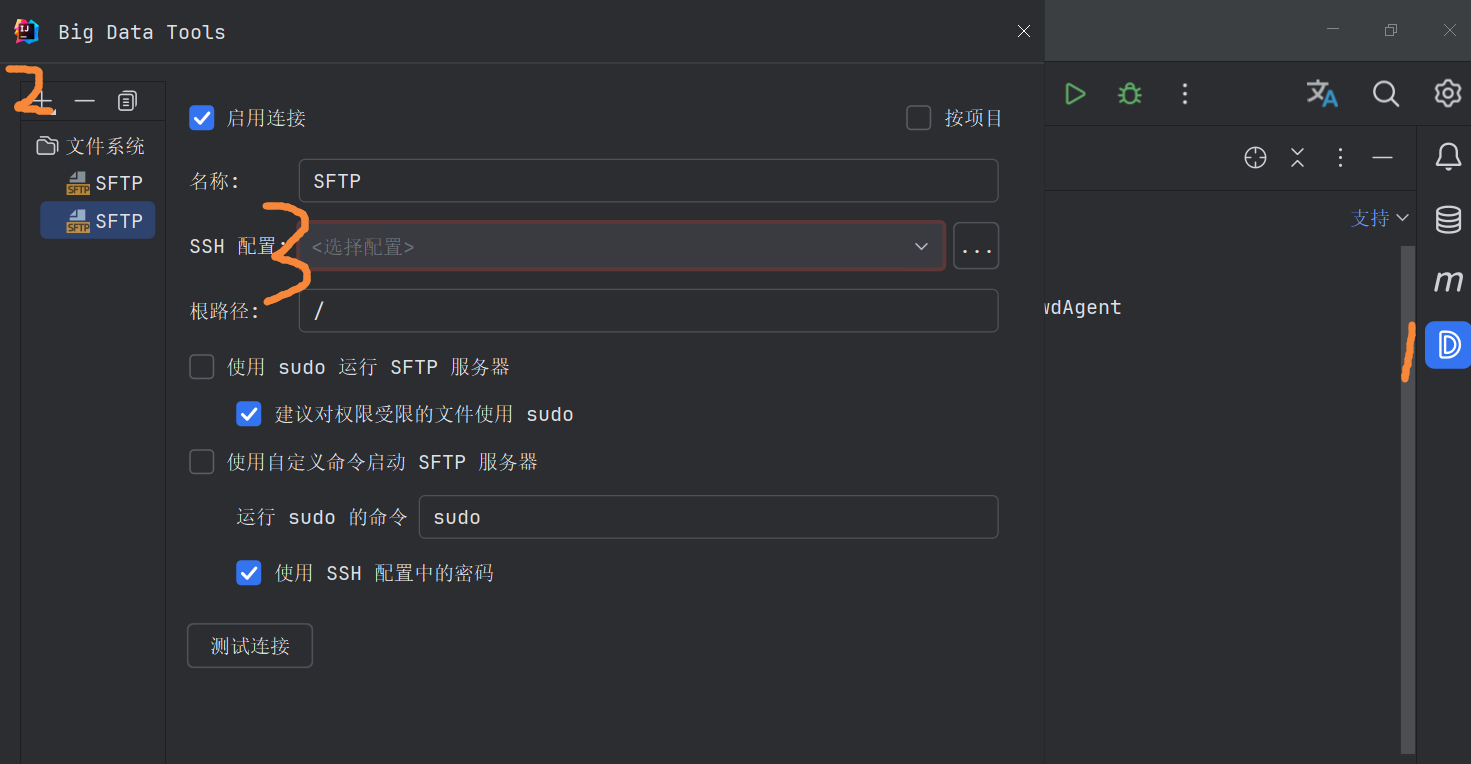The height and width of the screenshot is (764, 1471).
Task: Open the translate icon in toolbar
Action: [x=1322, y=94]
